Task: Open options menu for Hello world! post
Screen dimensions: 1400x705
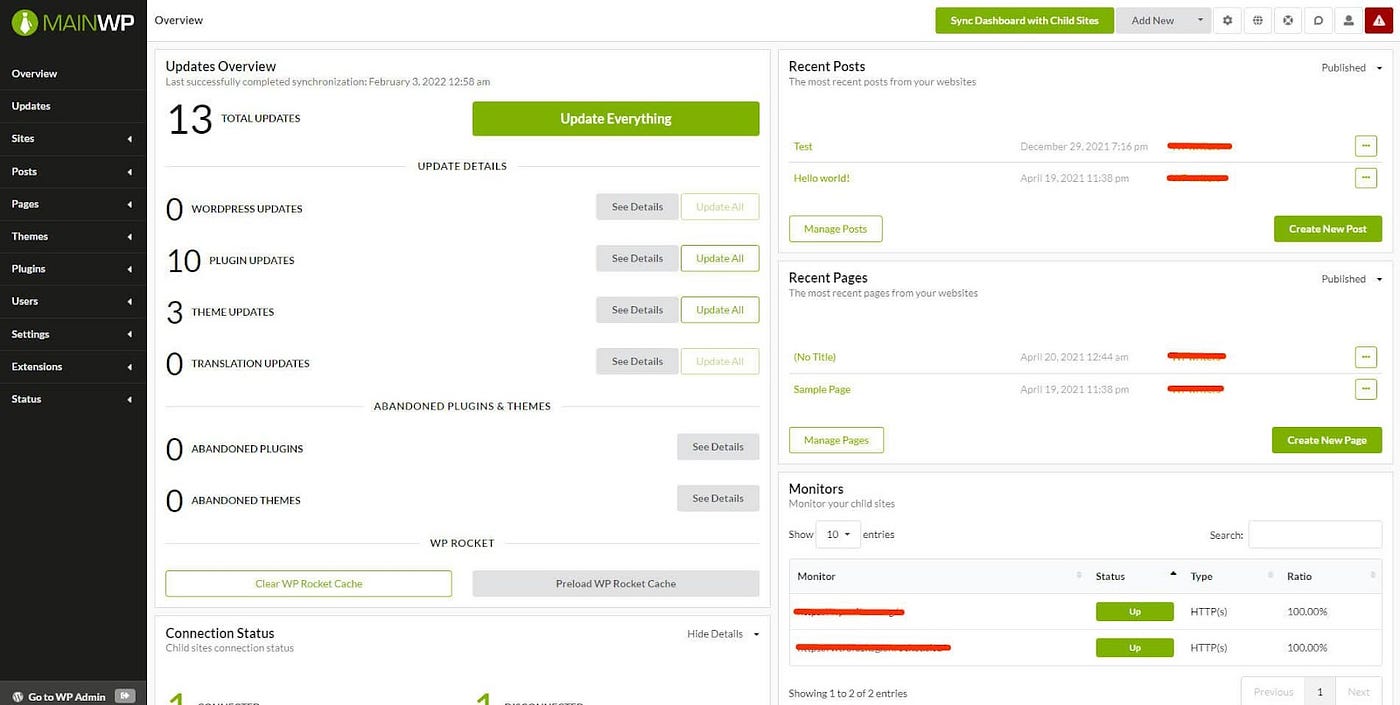Action: [x=1366, y=178]
